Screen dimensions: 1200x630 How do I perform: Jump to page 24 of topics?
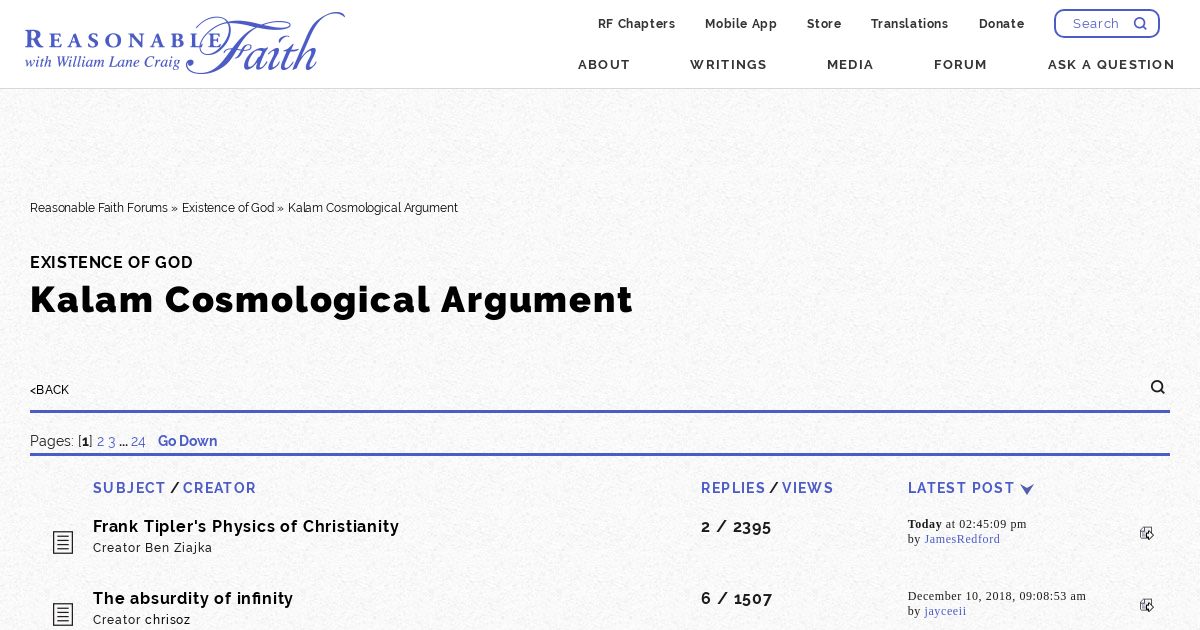138,441
